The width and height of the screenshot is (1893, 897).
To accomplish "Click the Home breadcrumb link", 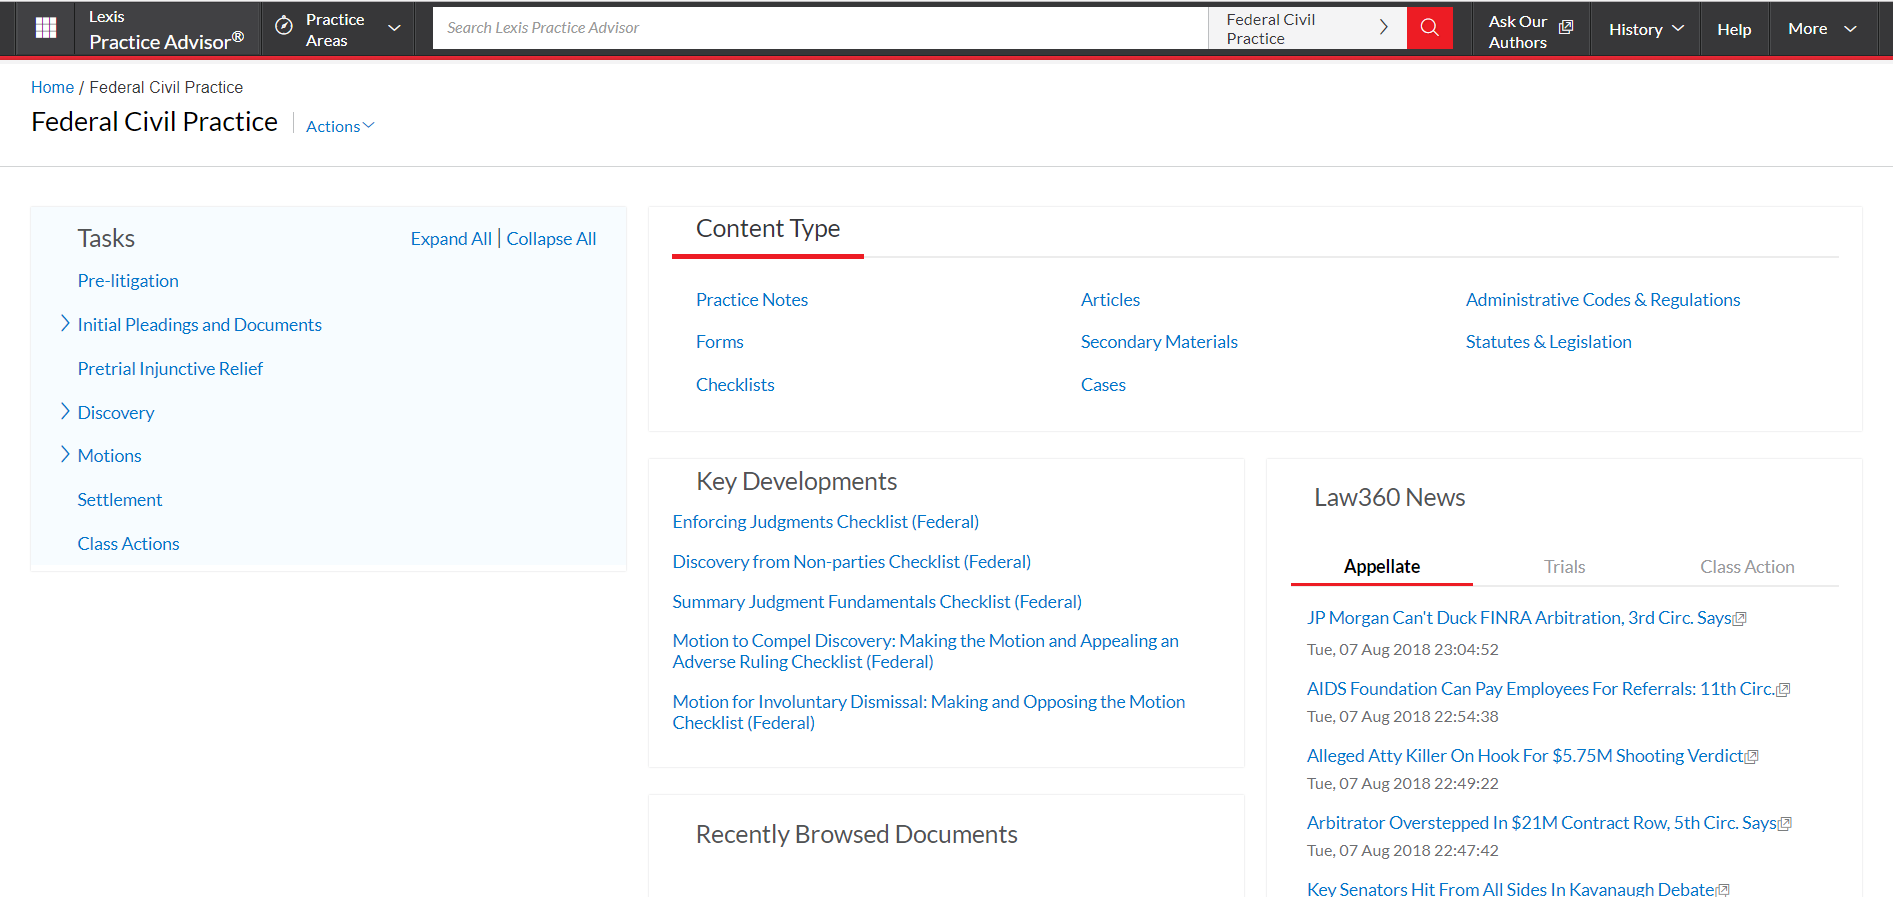I will 52,87.
